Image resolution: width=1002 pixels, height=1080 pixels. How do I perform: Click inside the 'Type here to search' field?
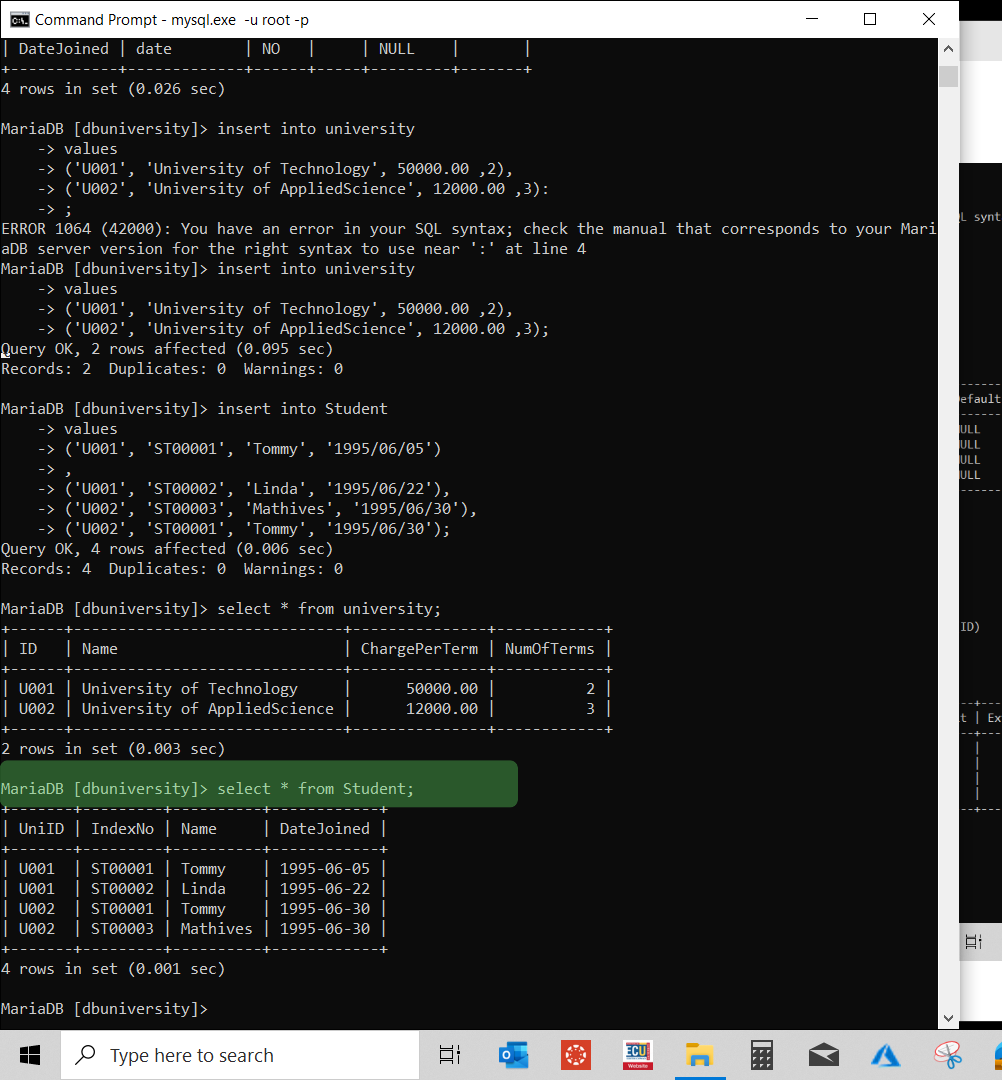pyautogui.click(x=240, y=1055)
